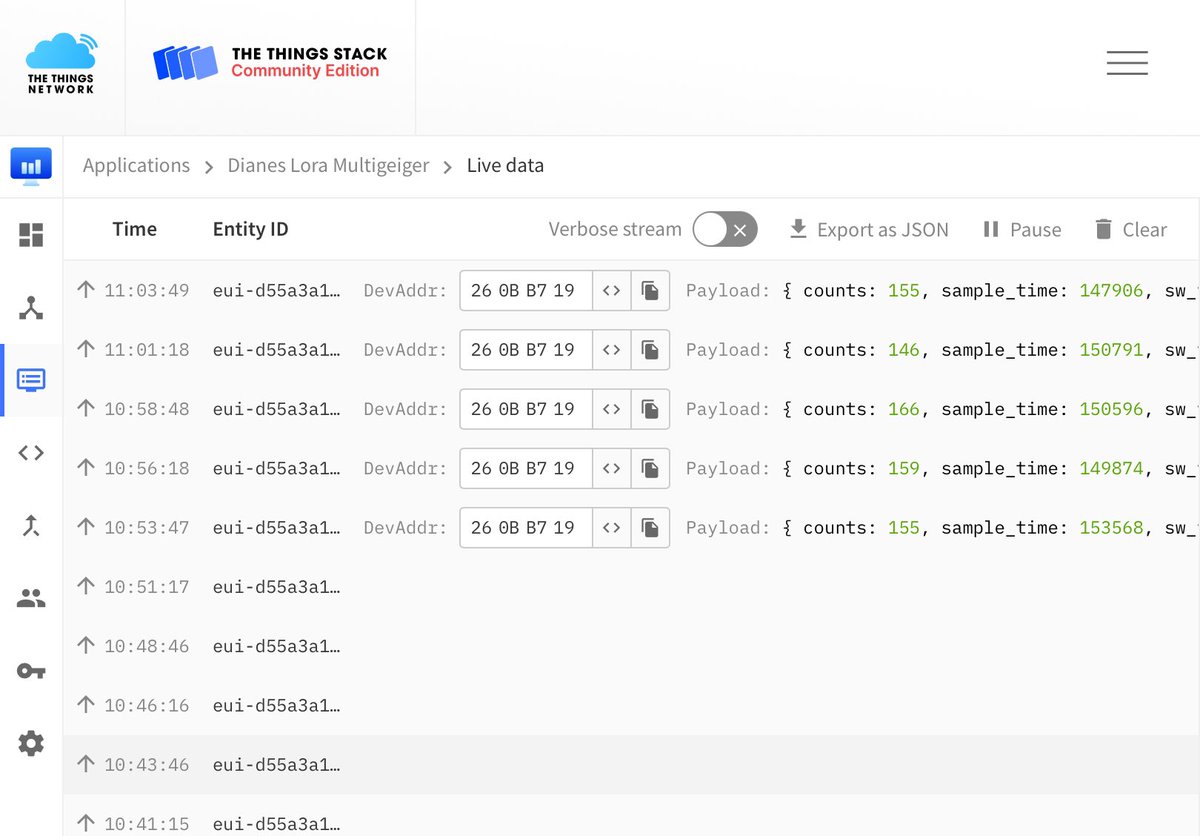Open General settings gear icon

[31, 743]
